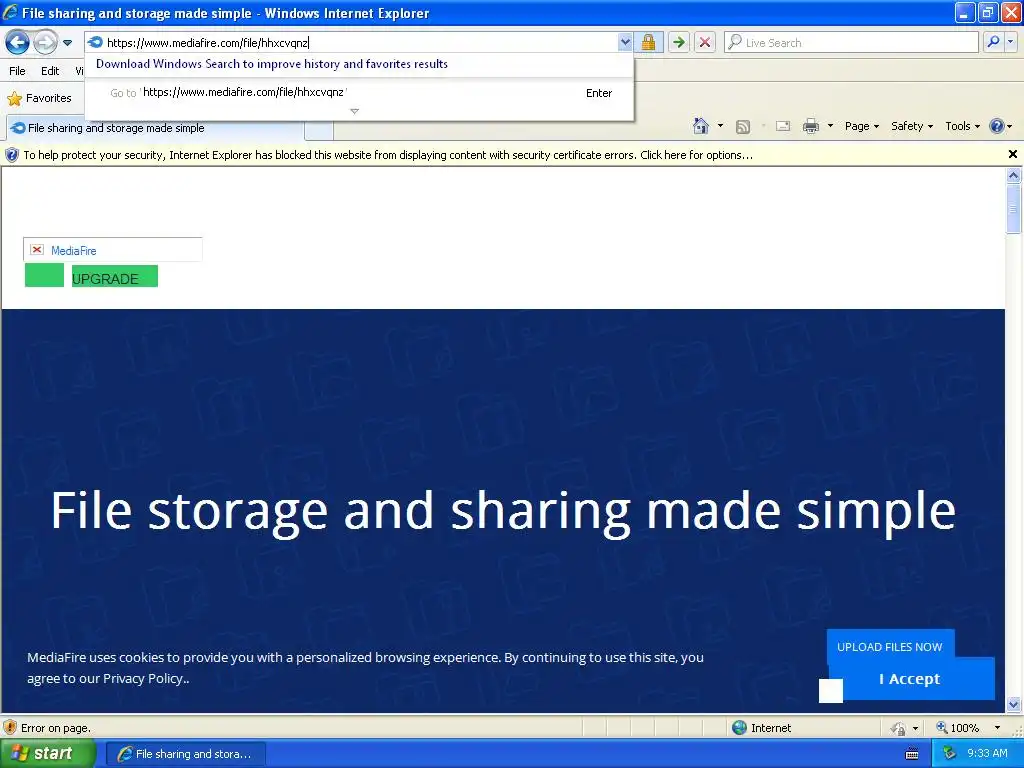
Task: Click the Home icon in command bar
Action: [x=701, y=126]
